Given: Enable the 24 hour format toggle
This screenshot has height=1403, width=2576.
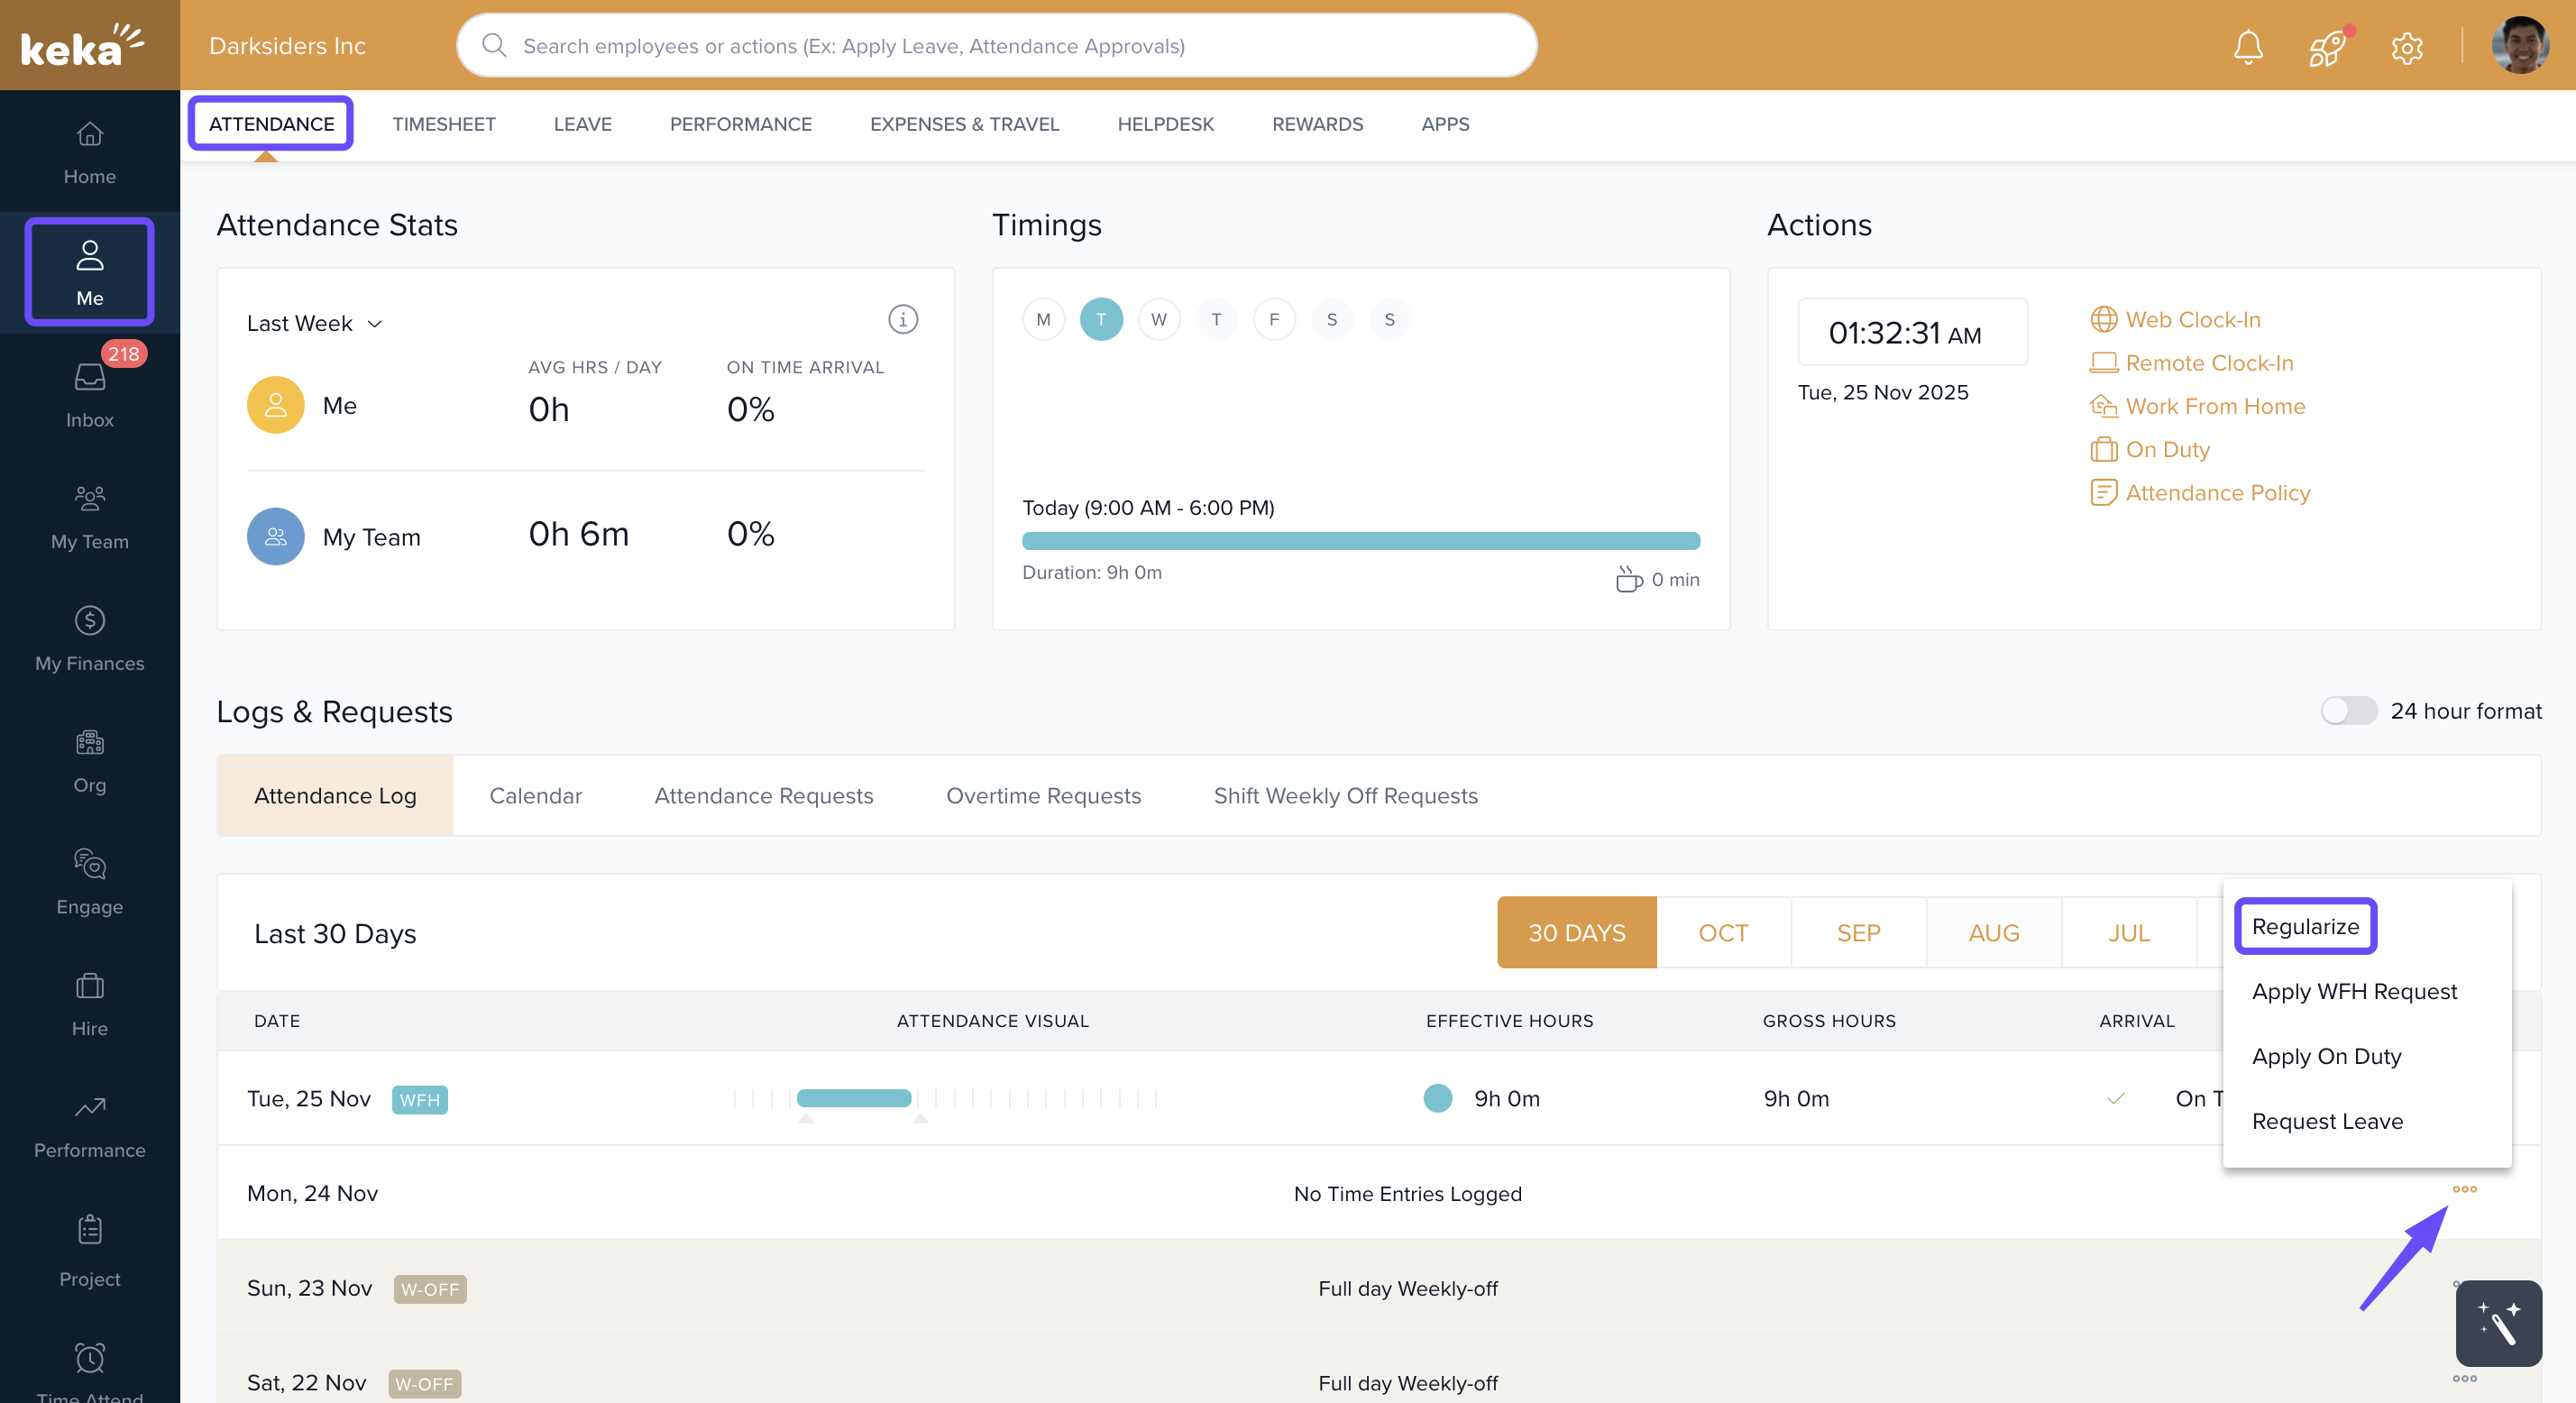Looking at the screenshot, I should (2348, 710).
